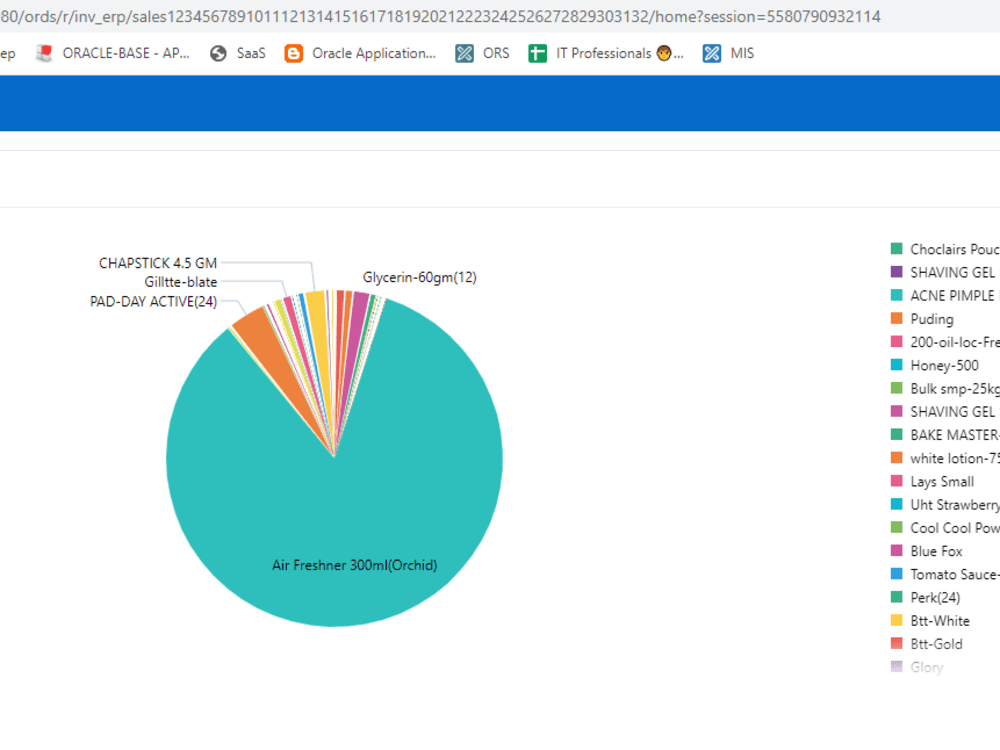Open the MIS bookmark
The height and width of the screenshot is (750, 1000).
728,54
